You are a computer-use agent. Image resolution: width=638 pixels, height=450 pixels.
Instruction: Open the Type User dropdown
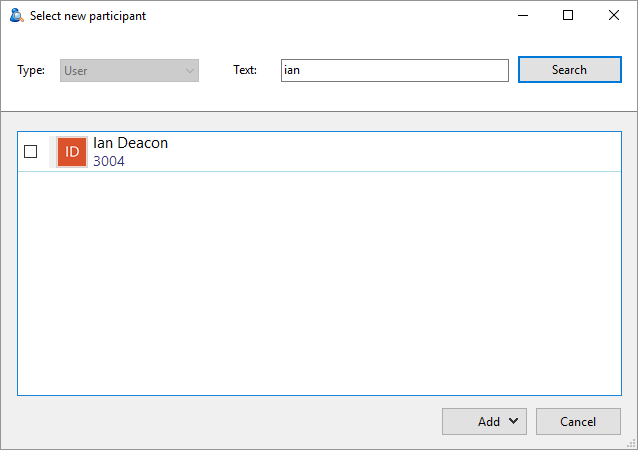(129, 70)
